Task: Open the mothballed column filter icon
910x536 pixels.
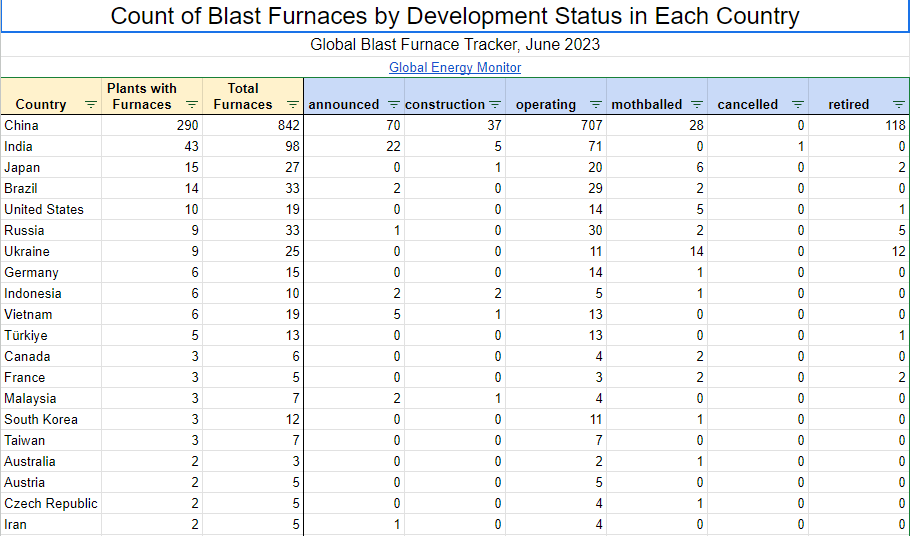Action: (x=696, y=104)
